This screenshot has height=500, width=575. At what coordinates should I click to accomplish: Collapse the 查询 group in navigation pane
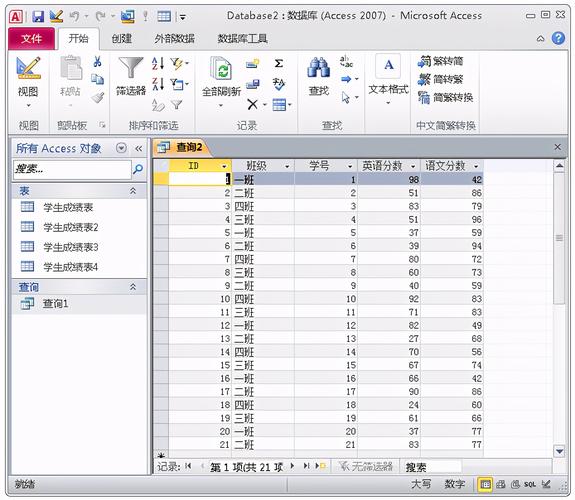point(133,287)
